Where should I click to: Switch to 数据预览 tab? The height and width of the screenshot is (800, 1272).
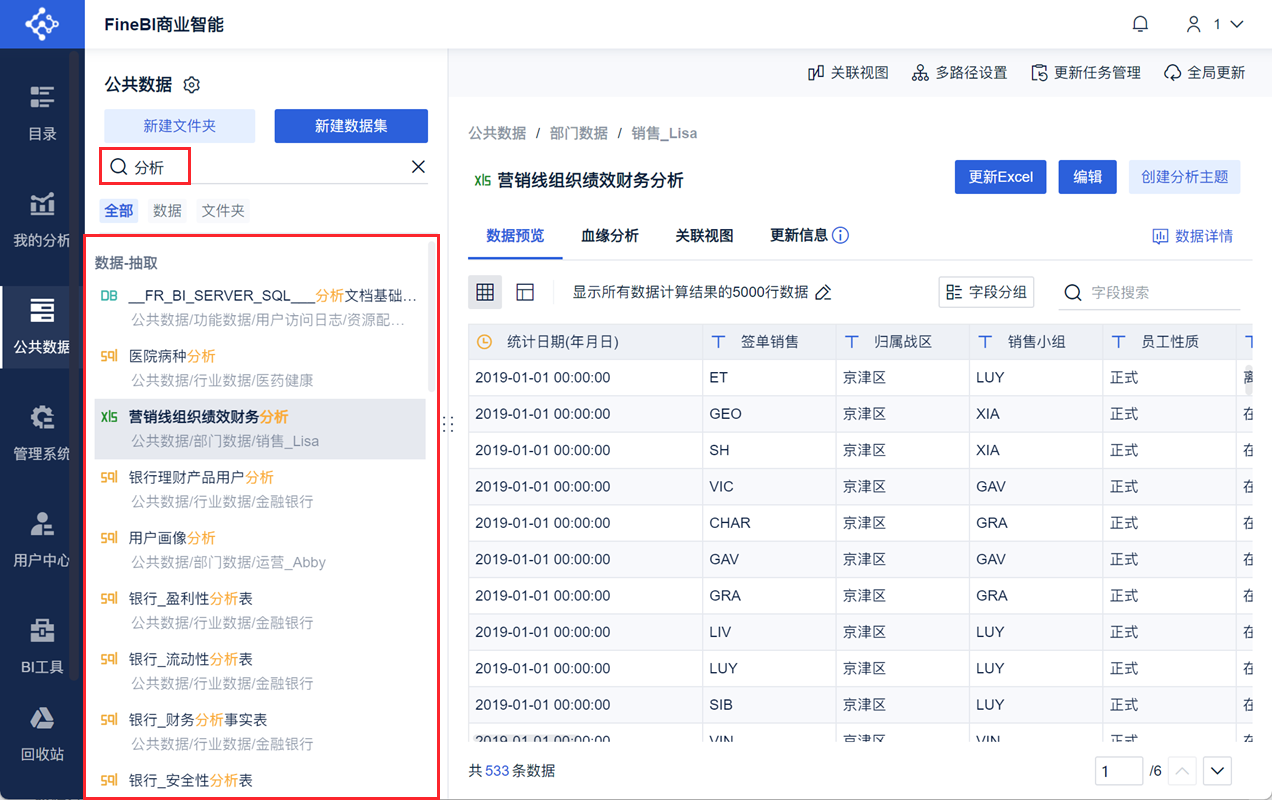pos(515,236)
